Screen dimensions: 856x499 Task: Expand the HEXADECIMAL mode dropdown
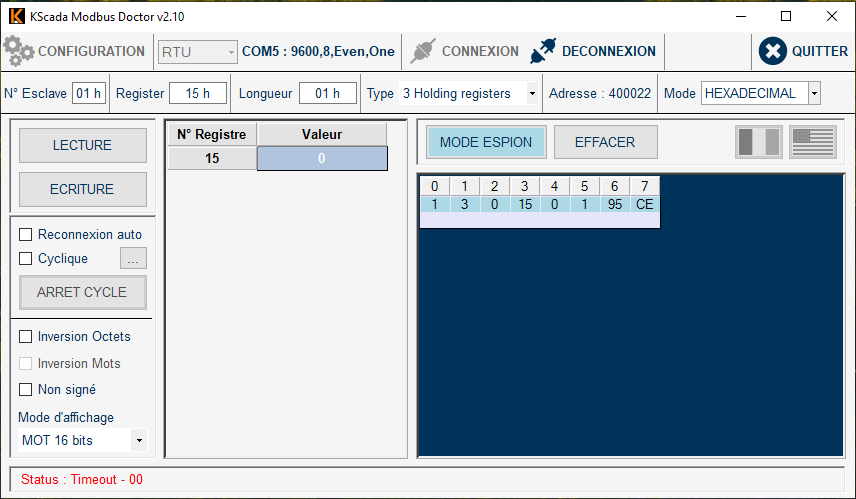[813, 94]
